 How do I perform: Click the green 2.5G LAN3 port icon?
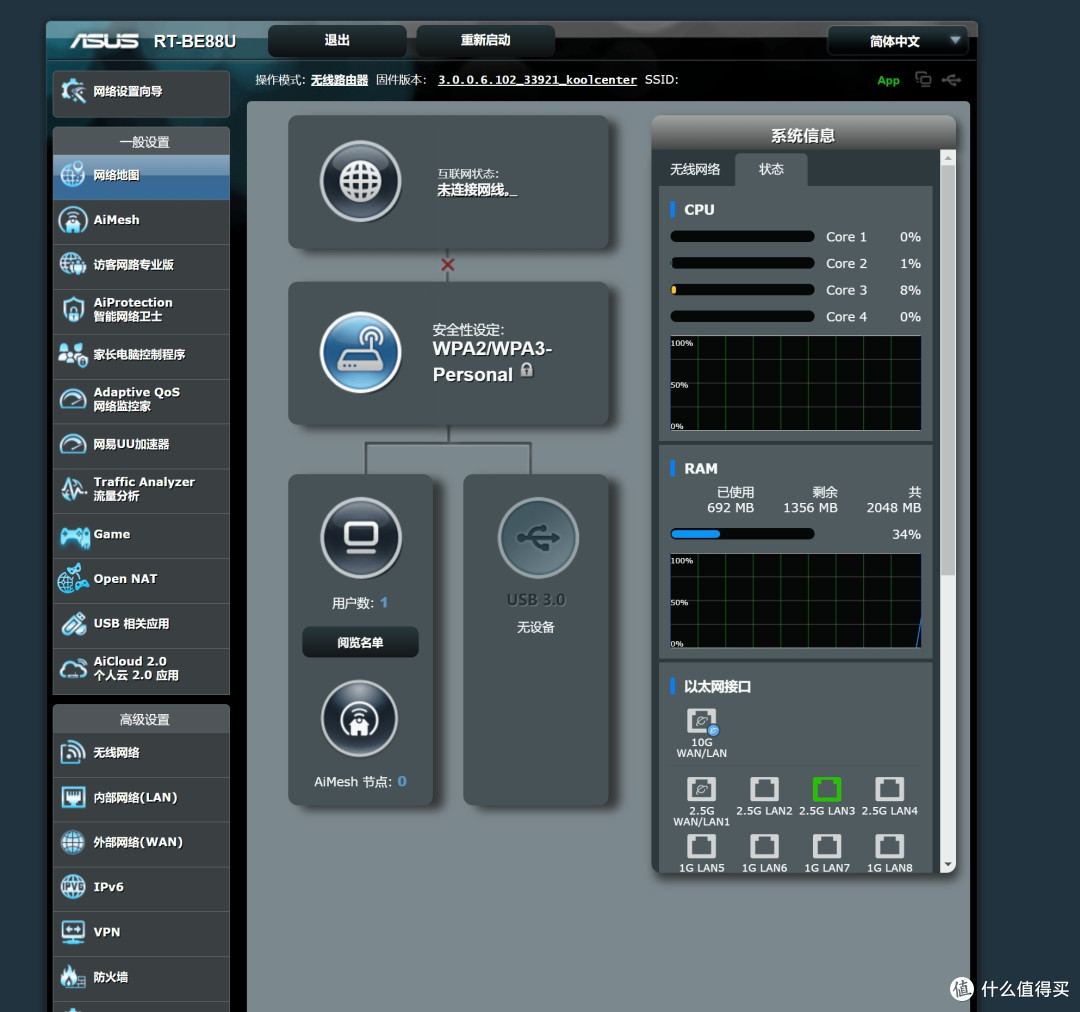click(826, 789)
